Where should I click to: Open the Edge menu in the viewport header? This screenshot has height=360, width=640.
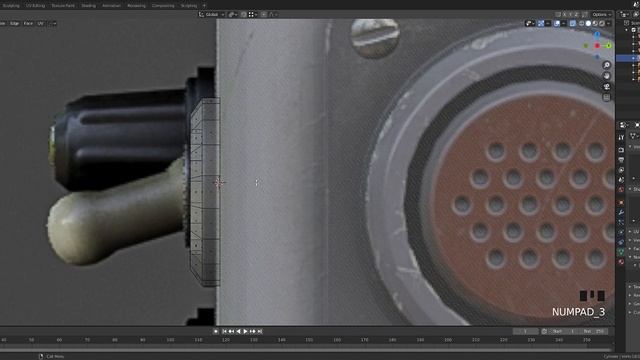15,23
